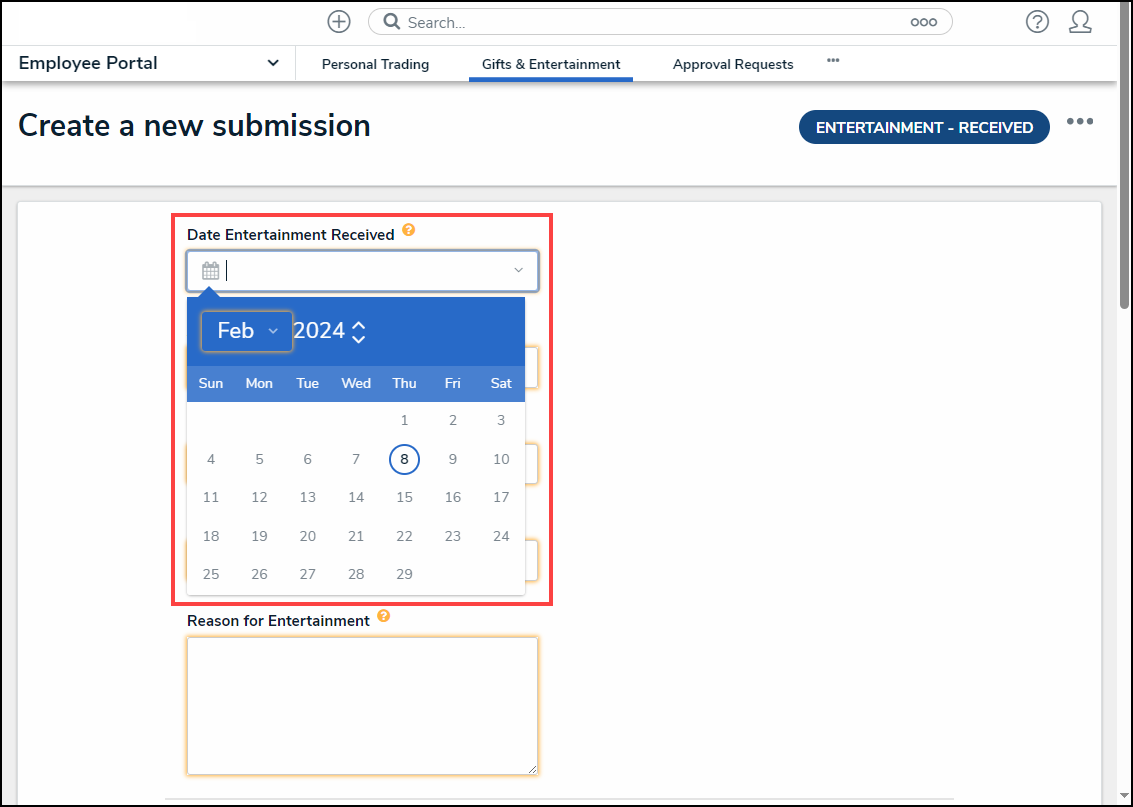This screenshot has width=1133, height=807.
Task: Click the plus create-new icon
Action: coord(339,21)
